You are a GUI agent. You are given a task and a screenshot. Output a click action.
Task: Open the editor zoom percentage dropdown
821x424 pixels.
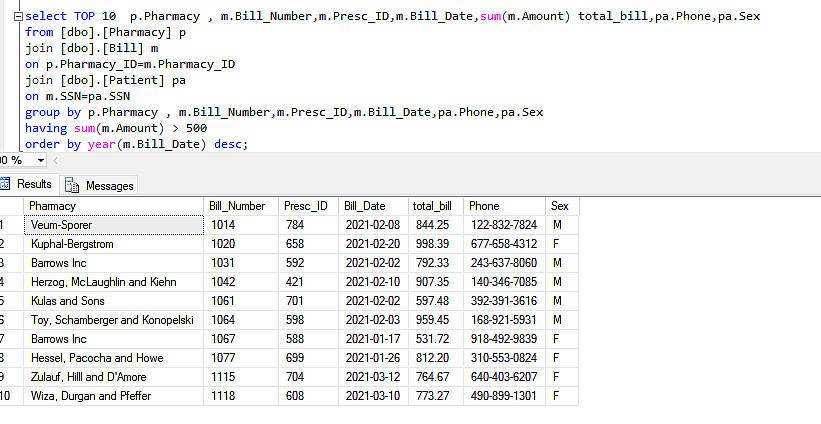pyautogui.click(x=14, y=160)
